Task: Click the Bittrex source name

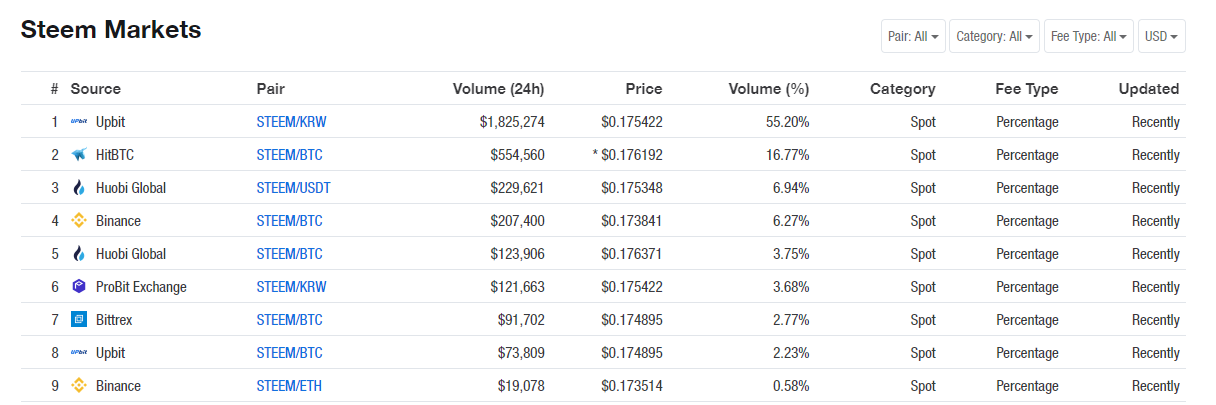Action: [x=114, y=320]
